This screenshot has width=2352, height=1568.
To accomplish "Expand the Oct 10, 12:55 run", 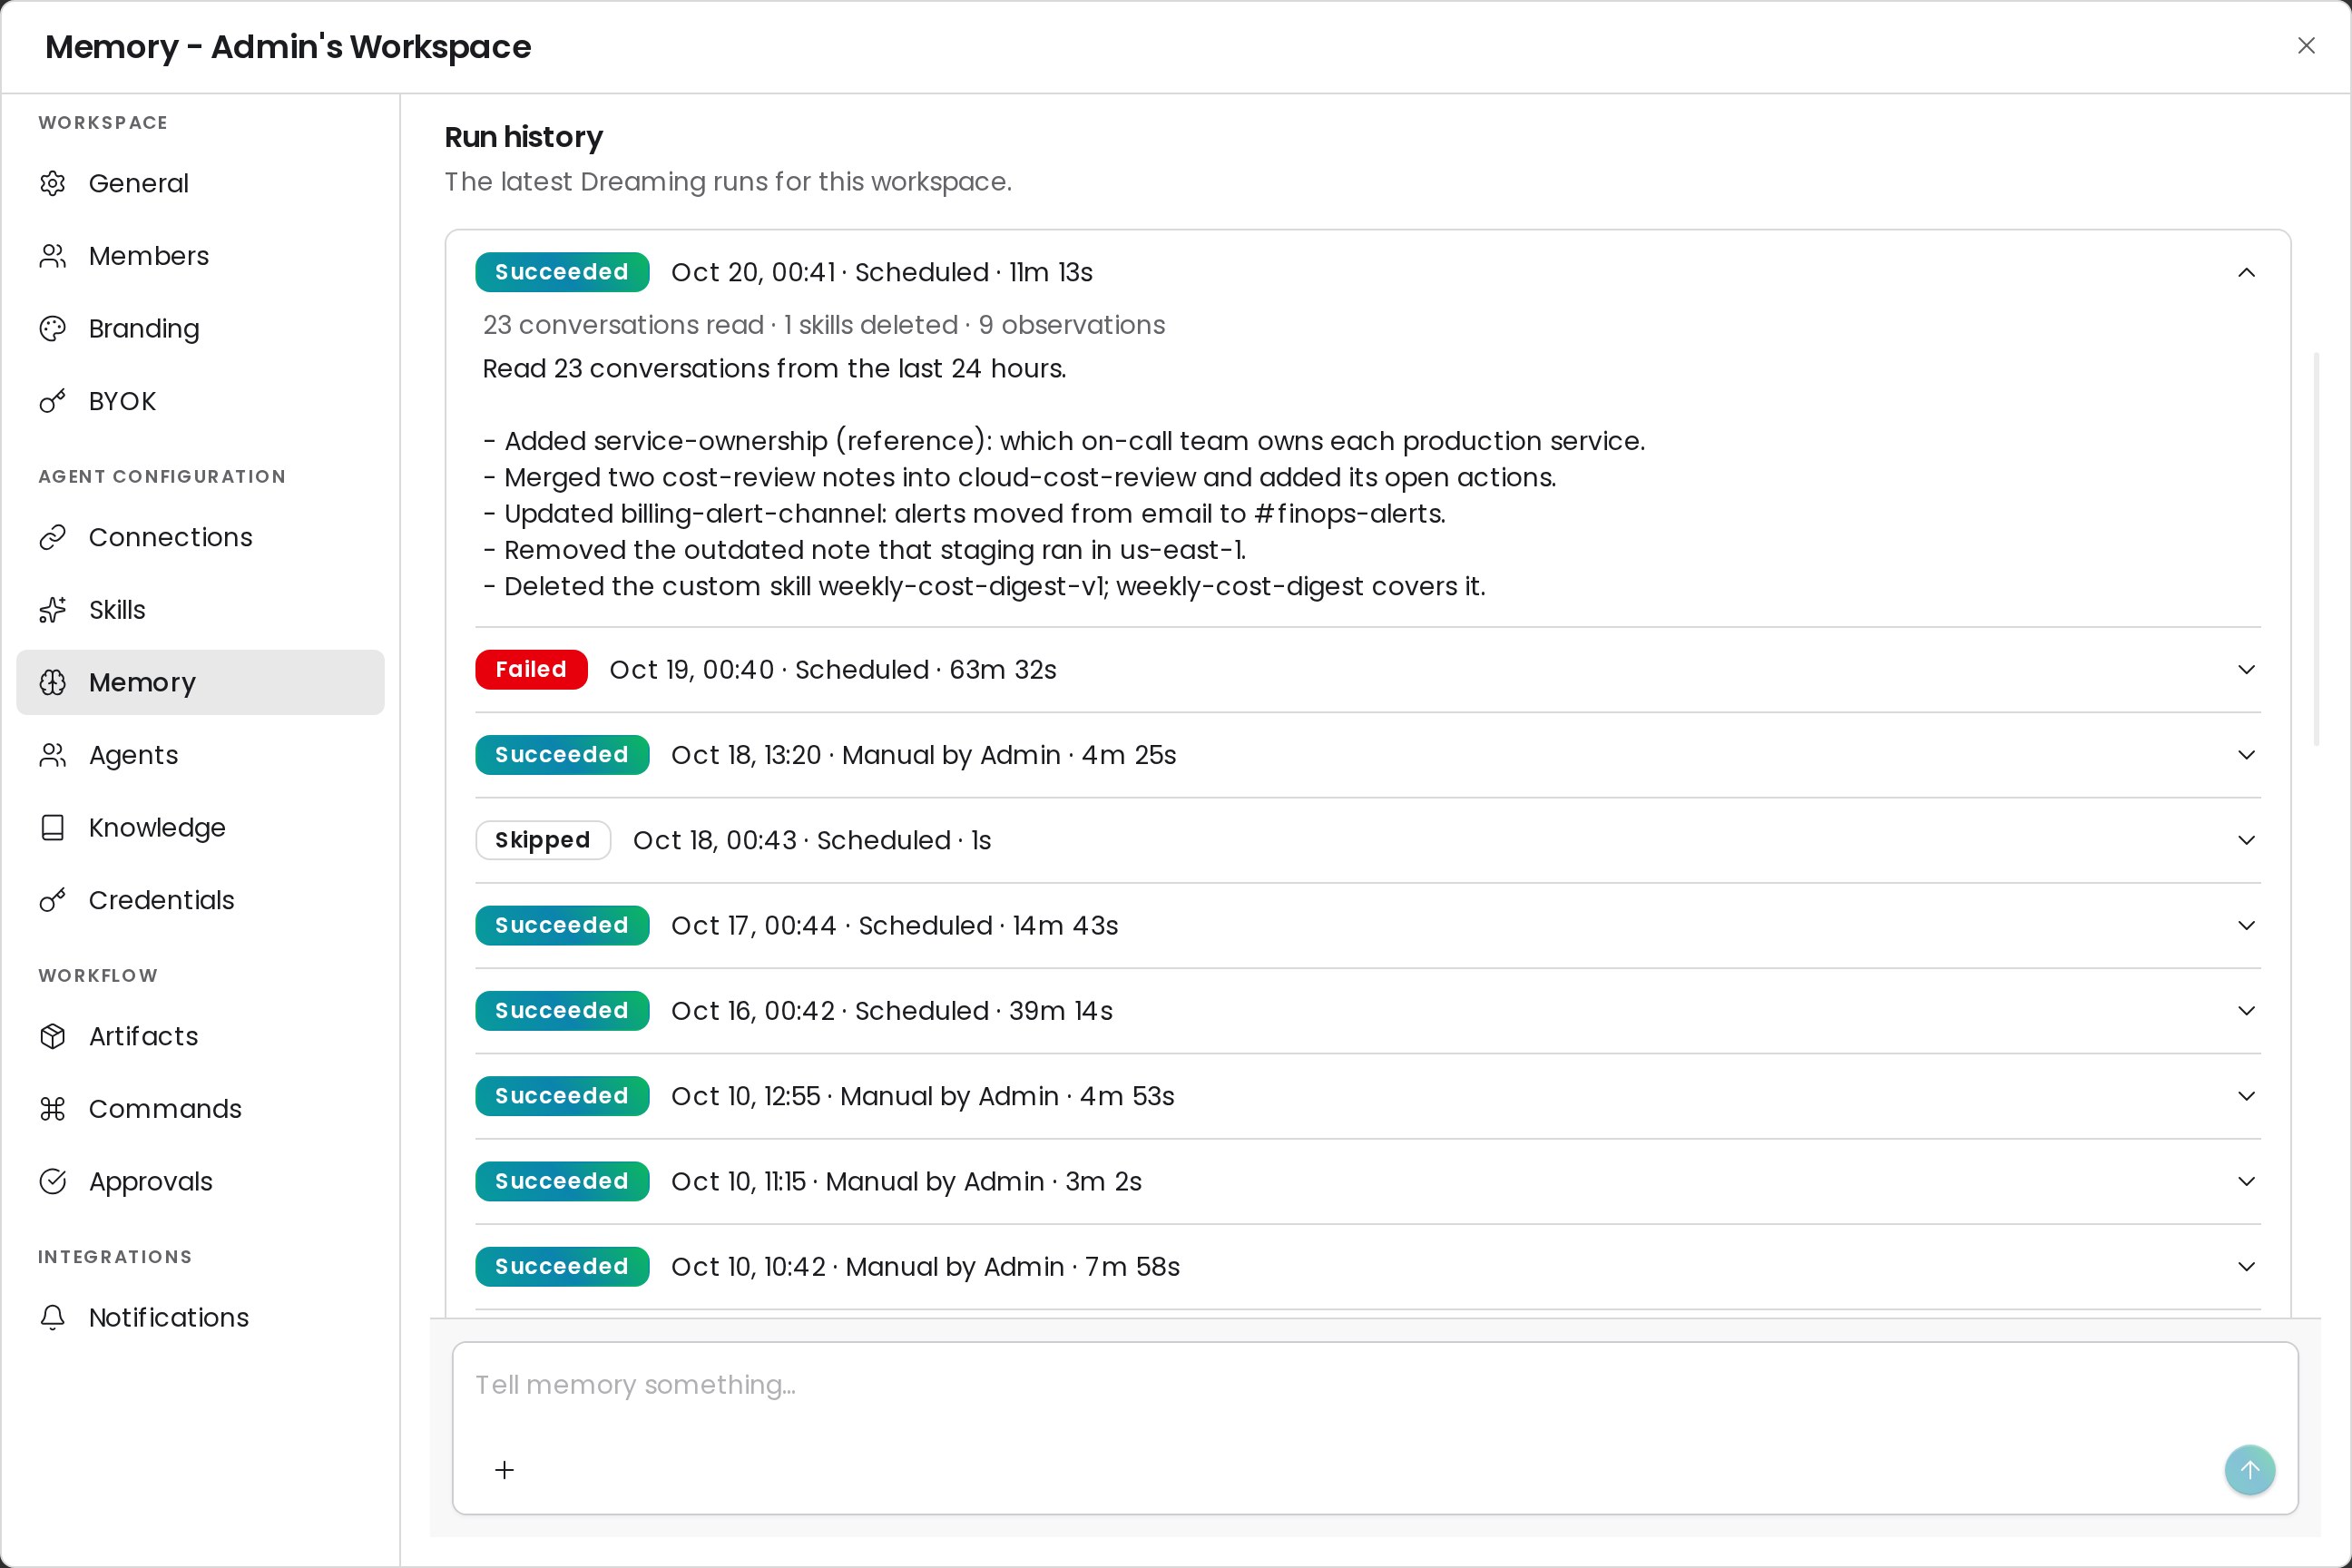I will pyautogui.click(x=2246, y=1096).
